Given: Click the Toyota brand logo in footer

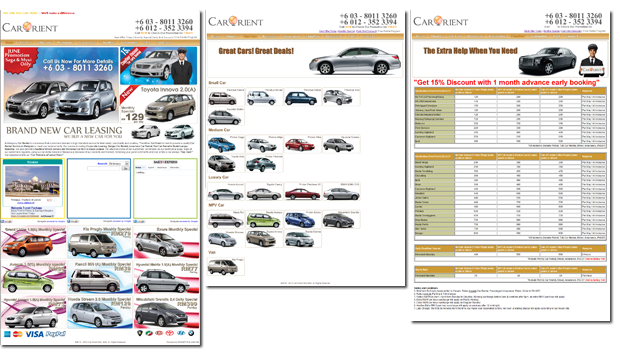Looking at the screenshot, I should [x=170, y=333].
